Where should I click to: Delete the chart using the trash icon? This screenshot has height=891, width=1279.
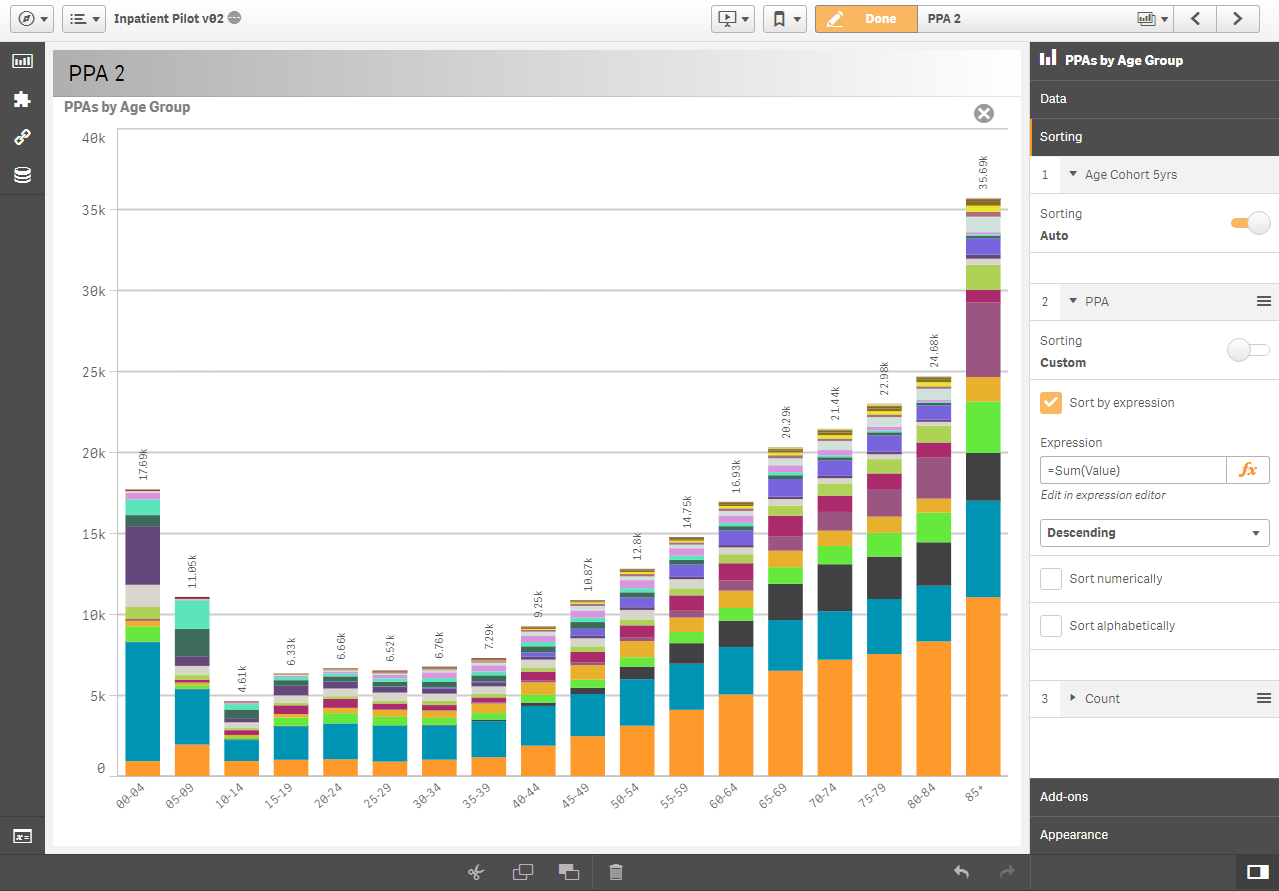tap(615, 871)
